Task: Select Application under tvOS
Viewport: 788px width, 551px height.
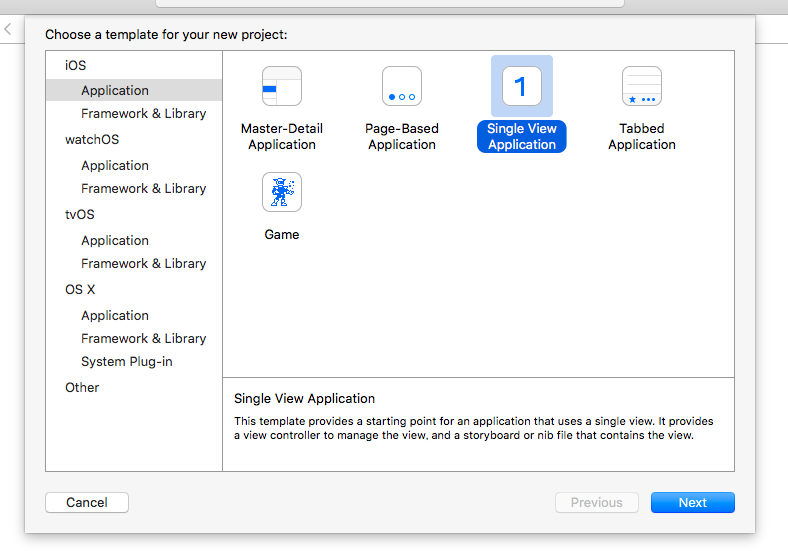Action: coord(115,240)
